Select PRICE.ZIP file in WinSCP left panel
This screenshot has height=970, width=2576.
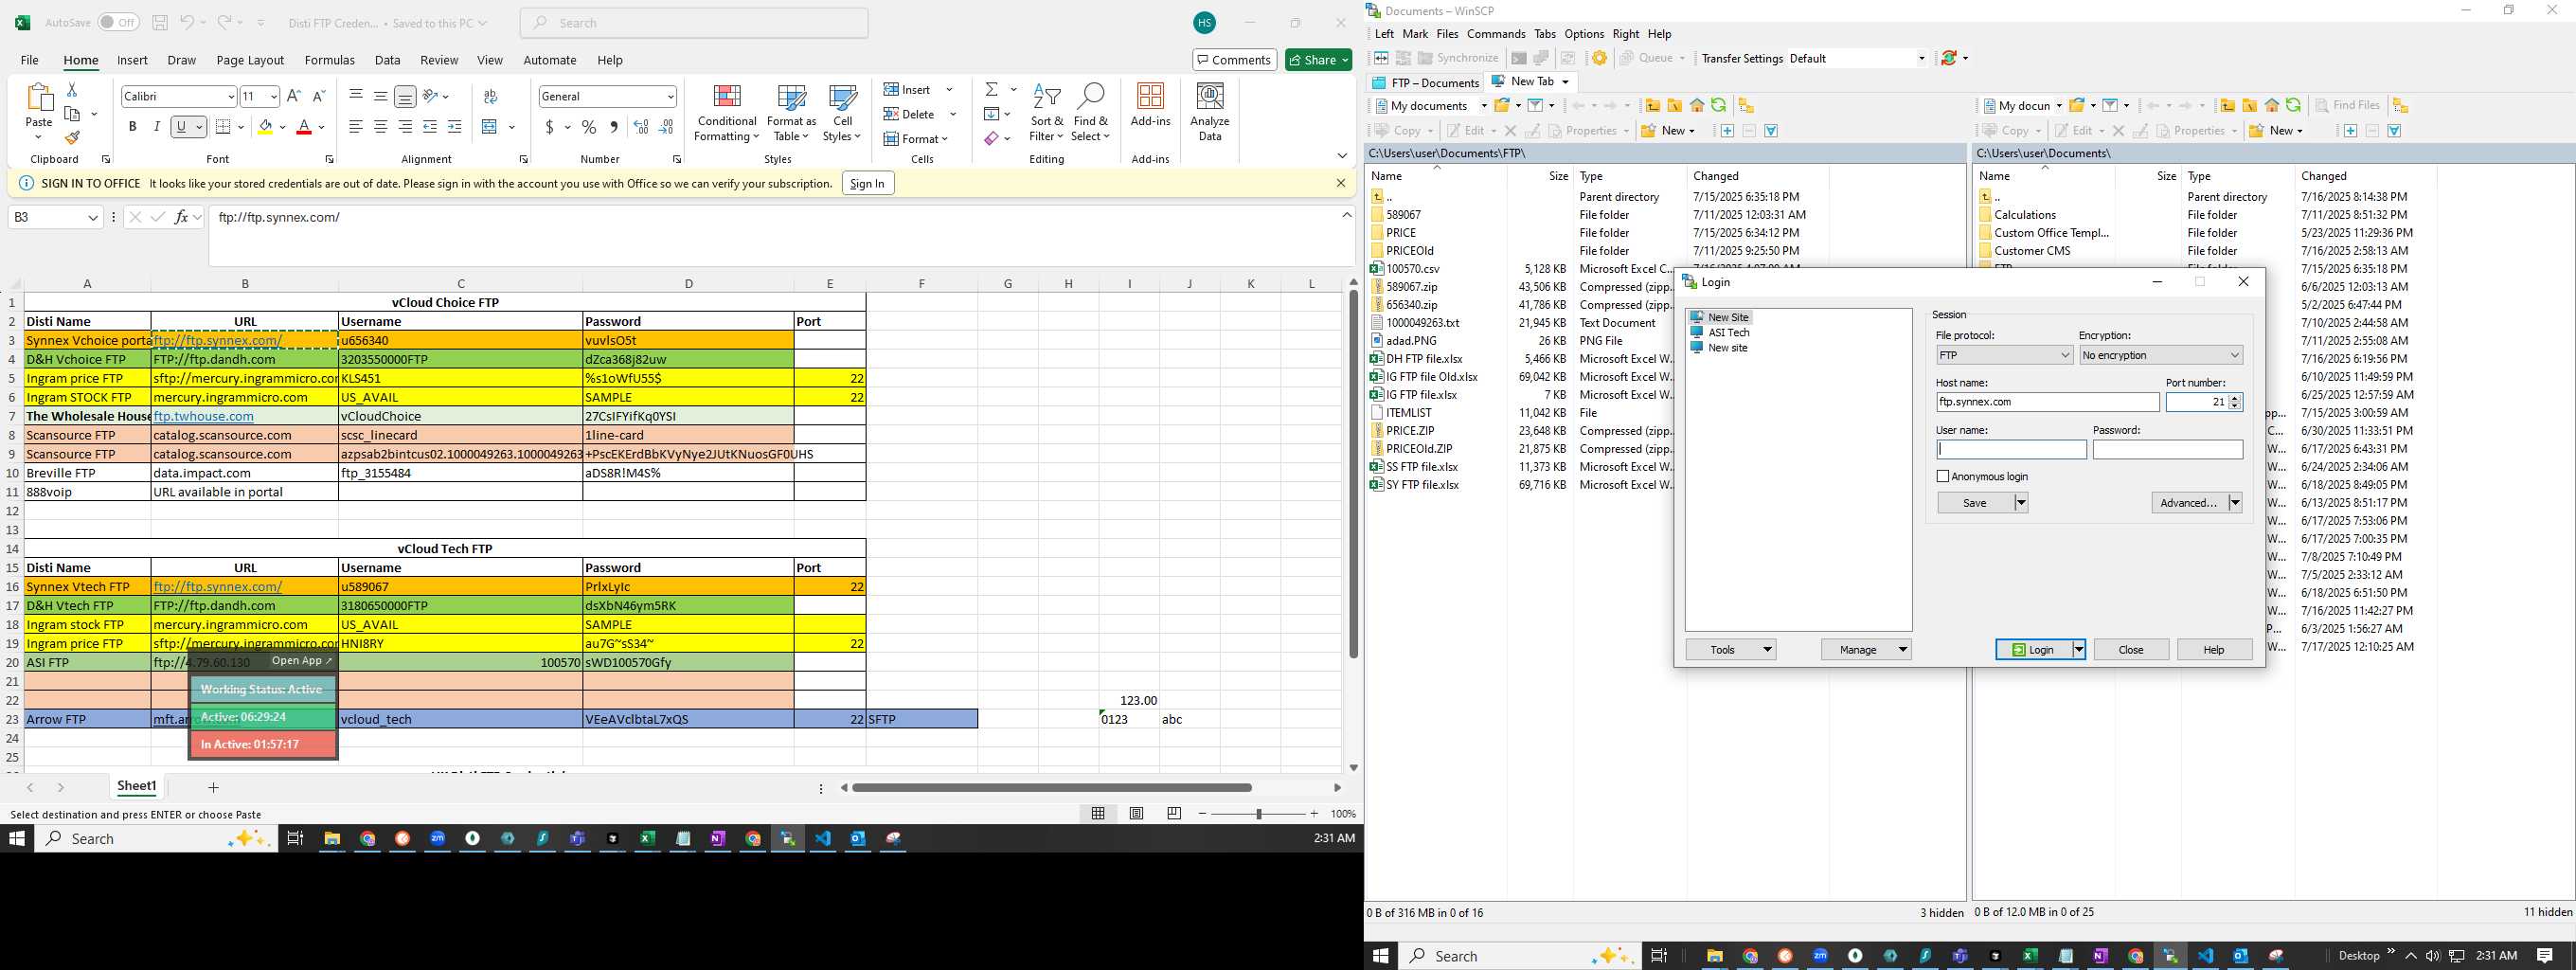[x=1410, y=431]
